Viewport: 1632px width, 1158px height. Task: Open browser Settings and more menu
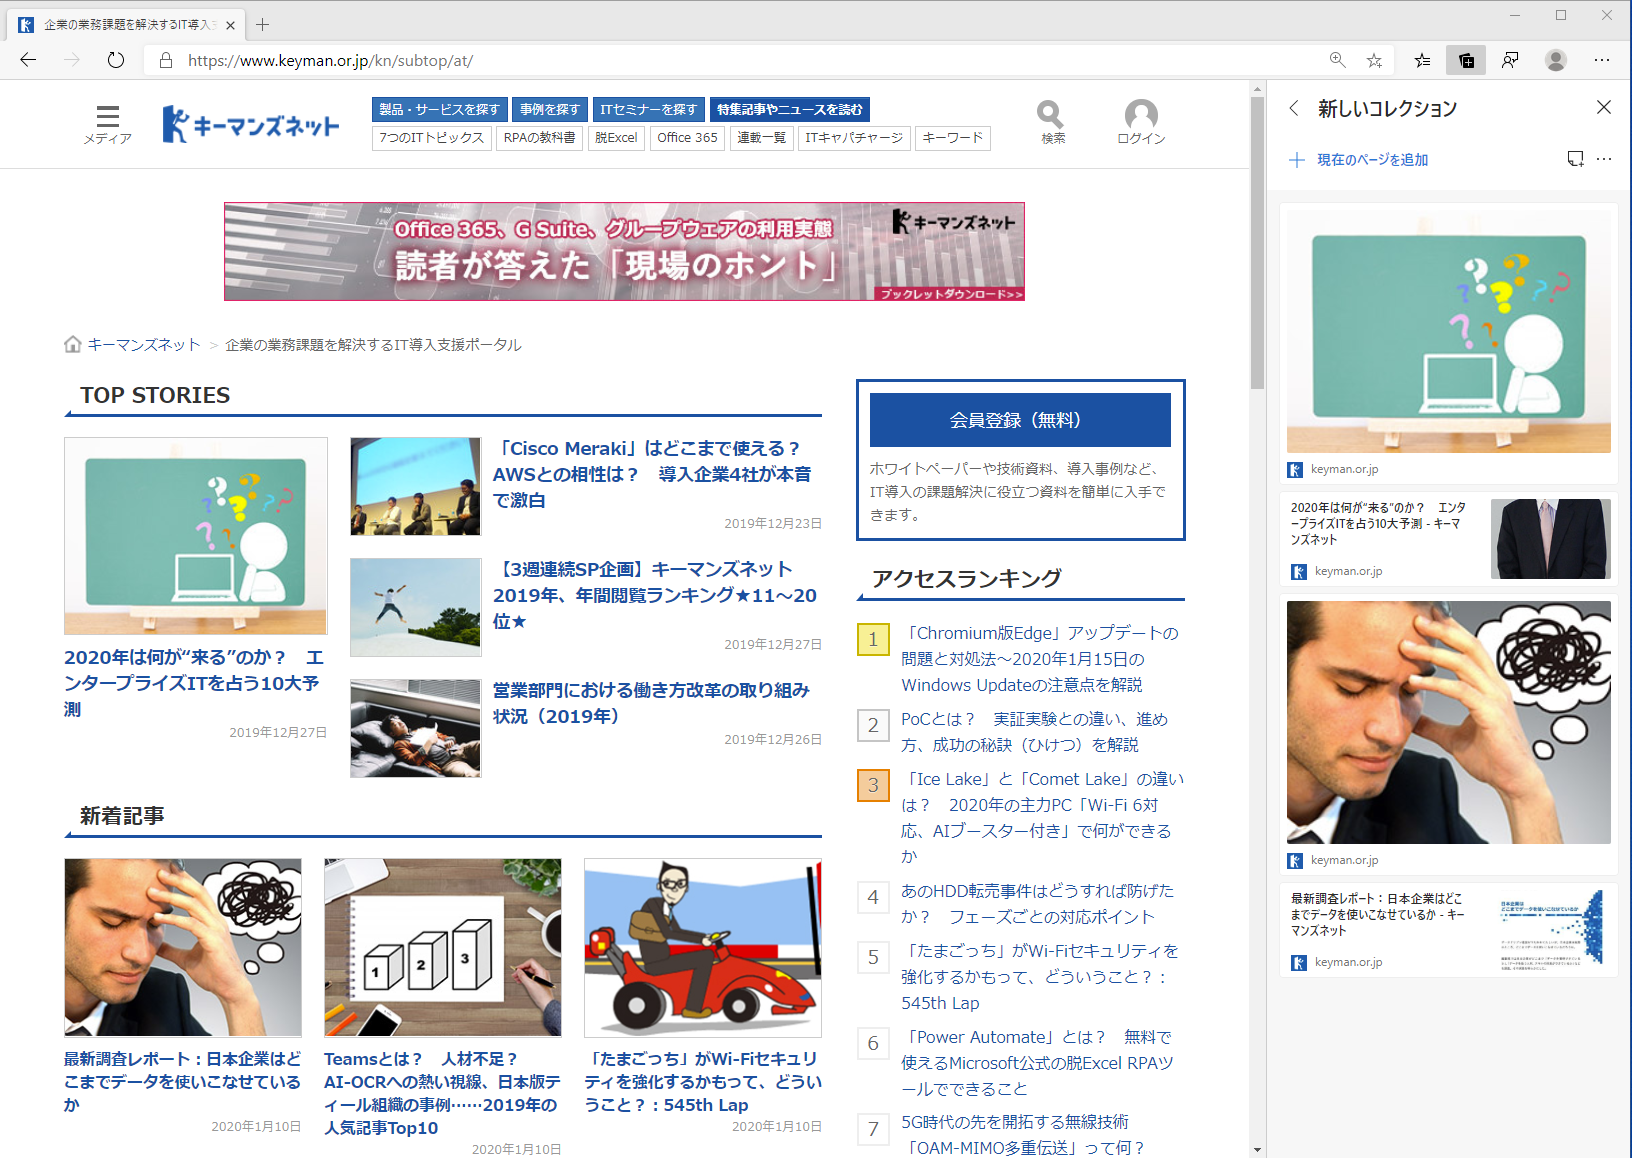(x=1602, y=60)
